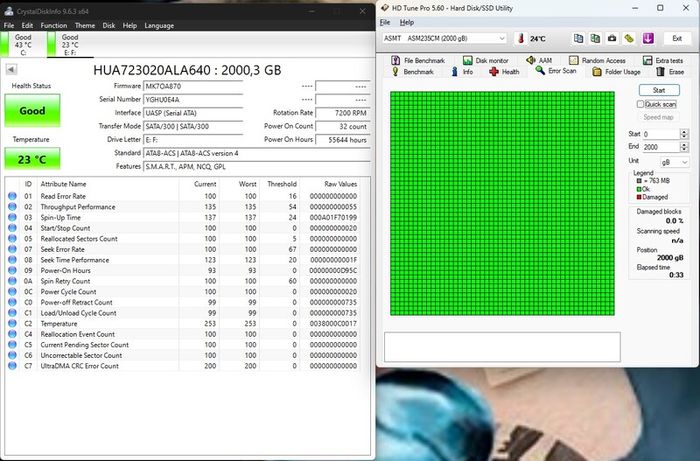700x461 pixels.
Task: Select the Error Scan tab
Action: point(556,71)
